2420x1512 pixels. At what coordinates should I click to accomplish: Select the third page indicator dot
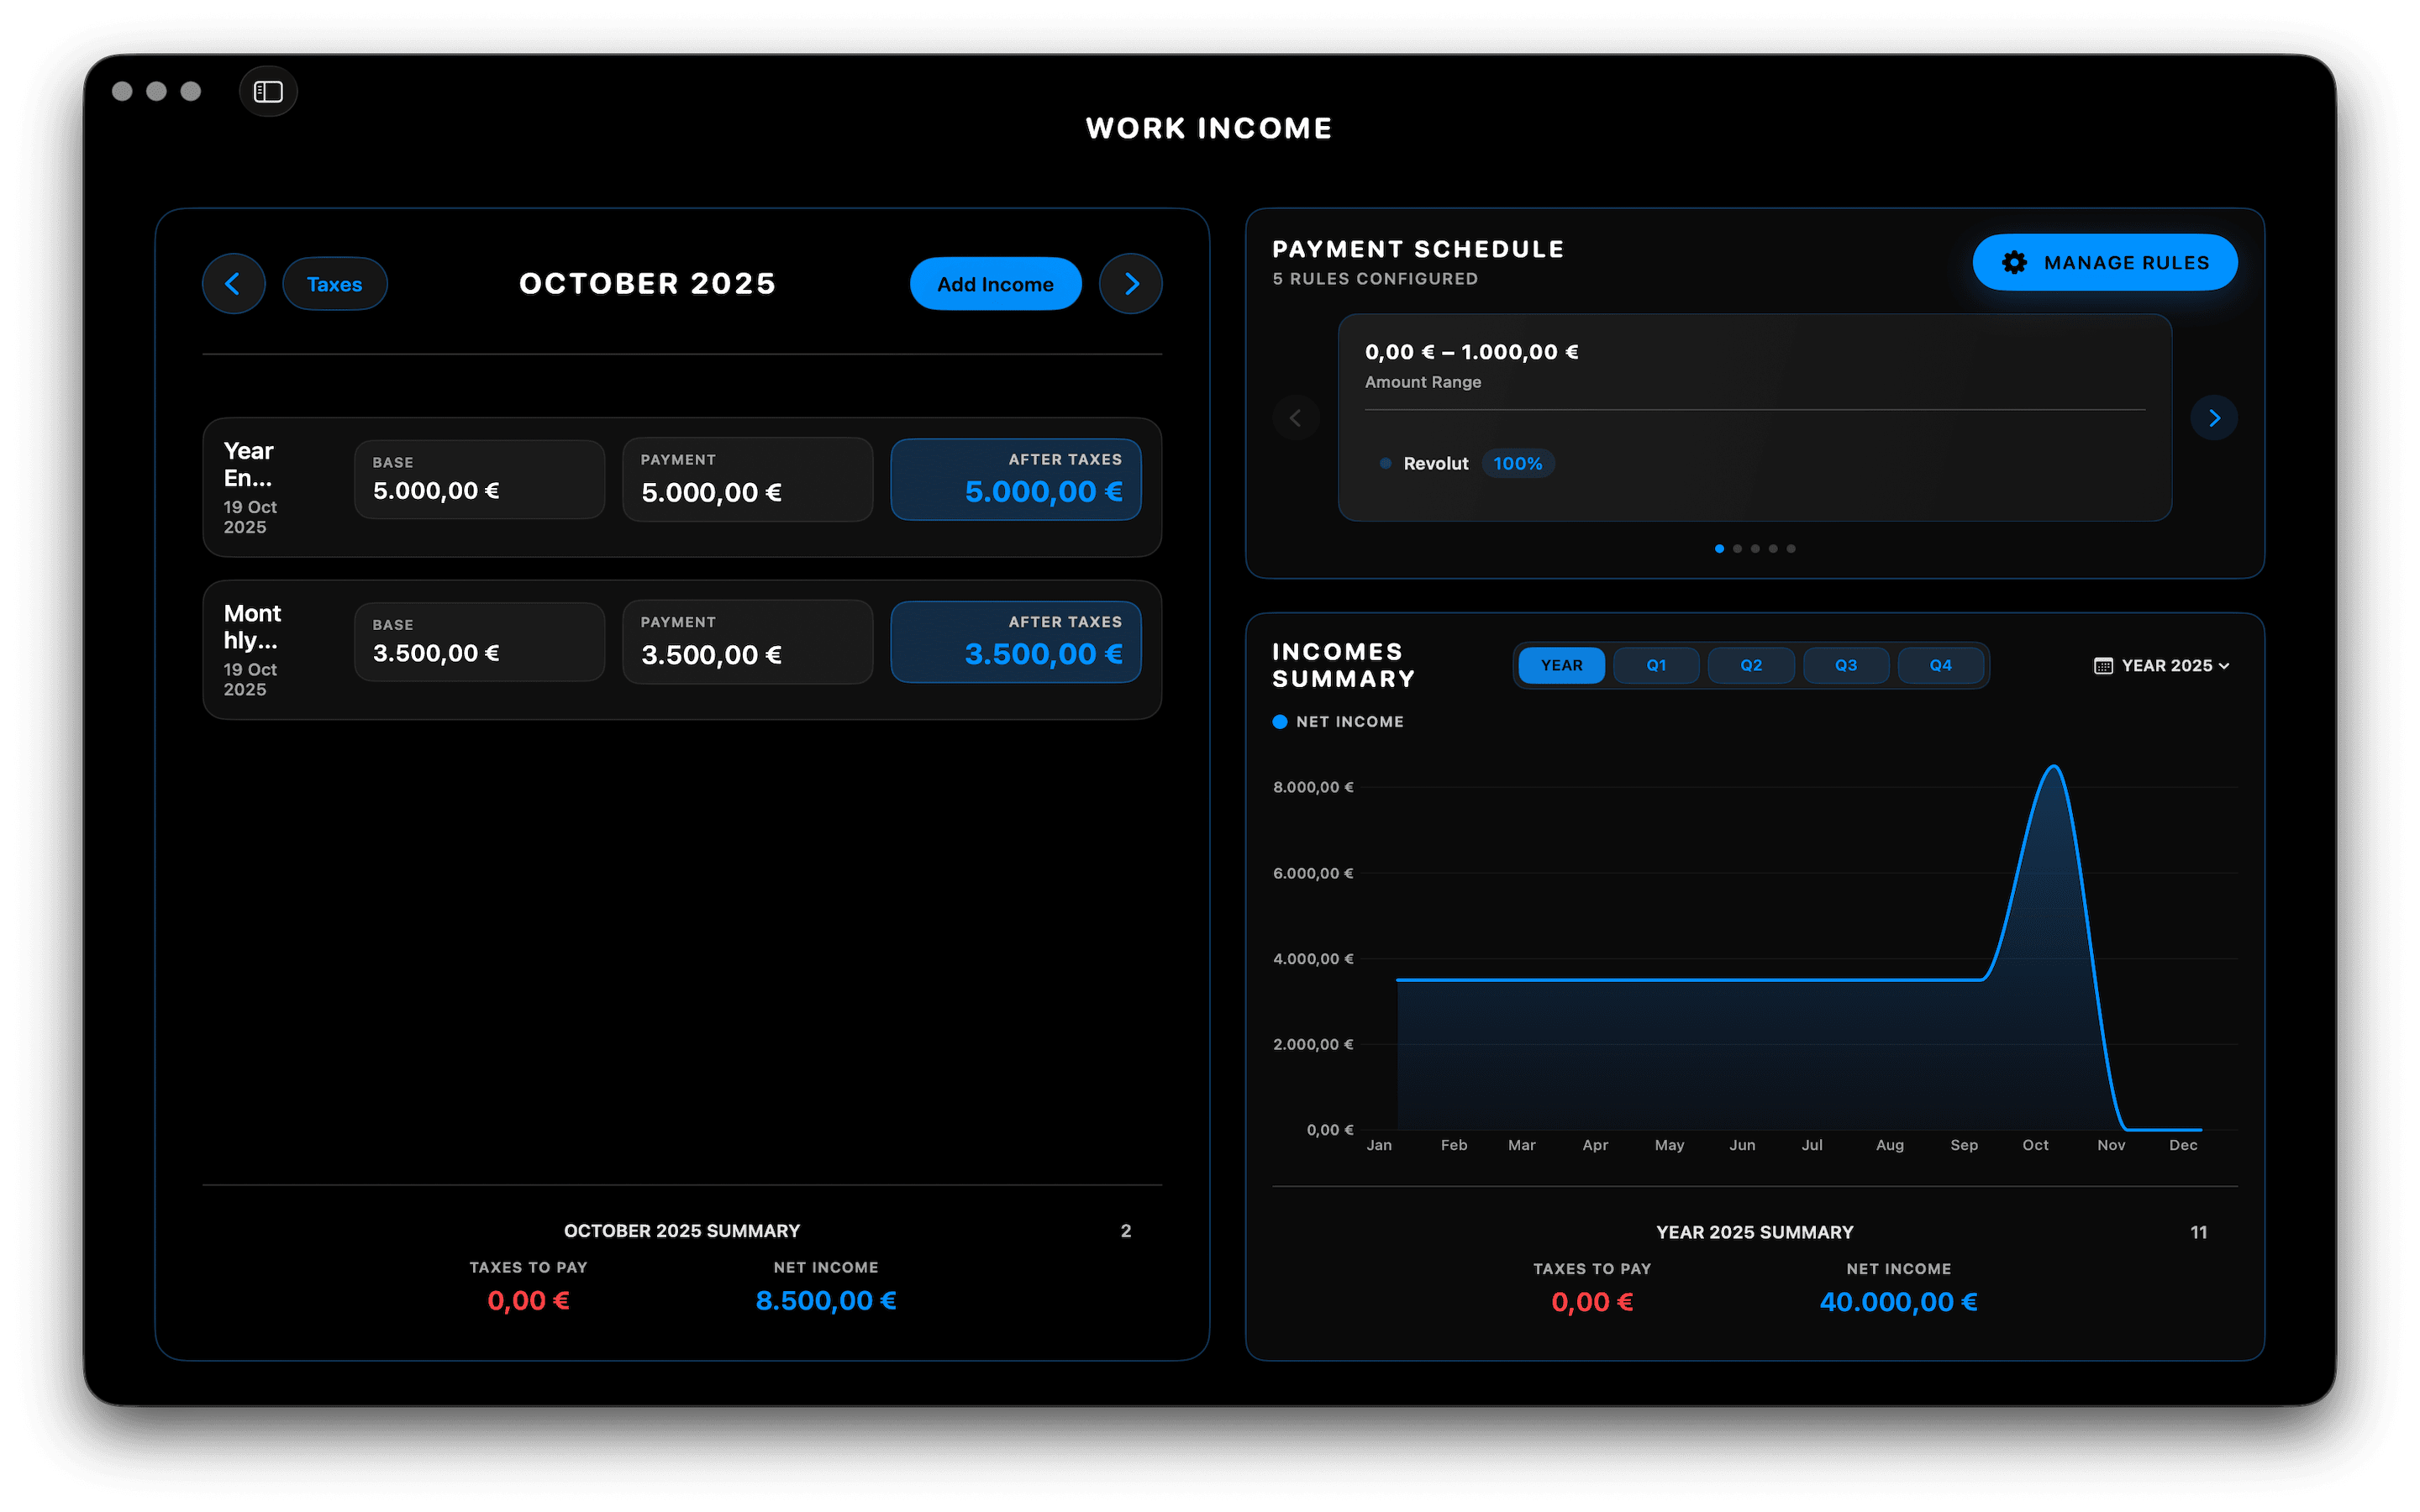[1755, 548]
